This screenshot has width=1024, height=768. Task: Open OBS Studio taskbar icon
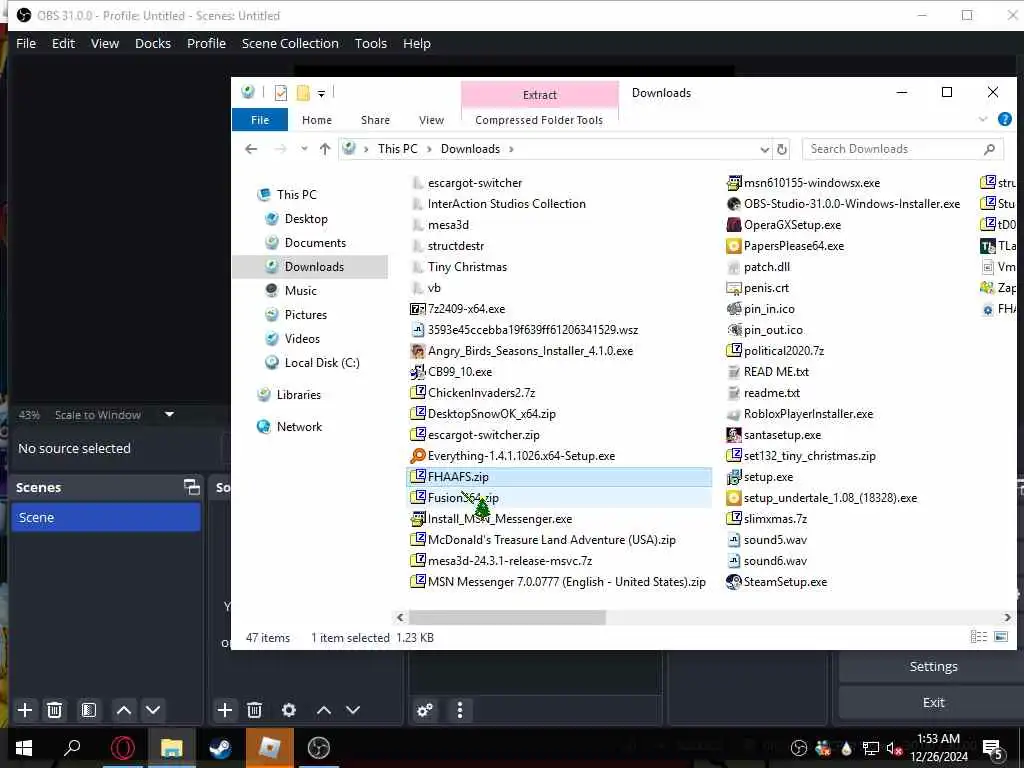[x=319, y=748]
